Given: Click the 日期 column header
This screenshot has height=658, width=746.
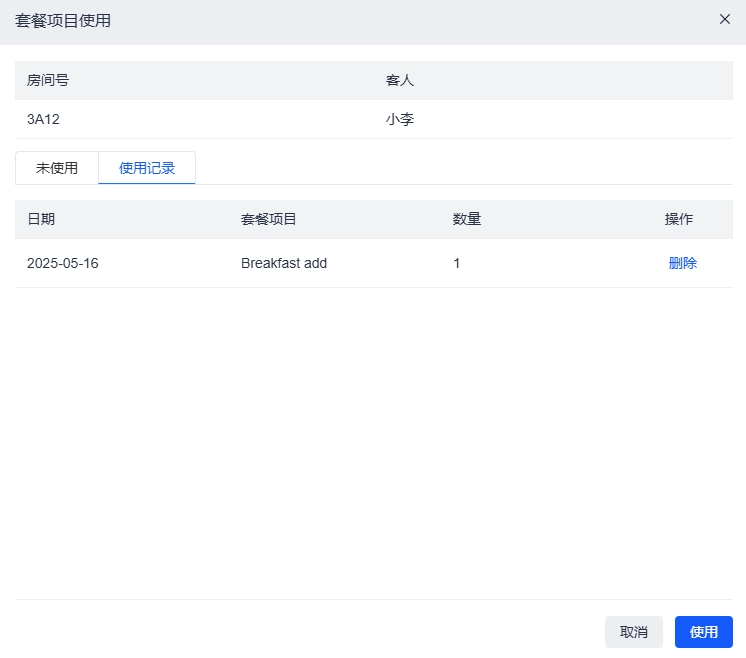Looking at the screenshot, I should tap(41, 219).
